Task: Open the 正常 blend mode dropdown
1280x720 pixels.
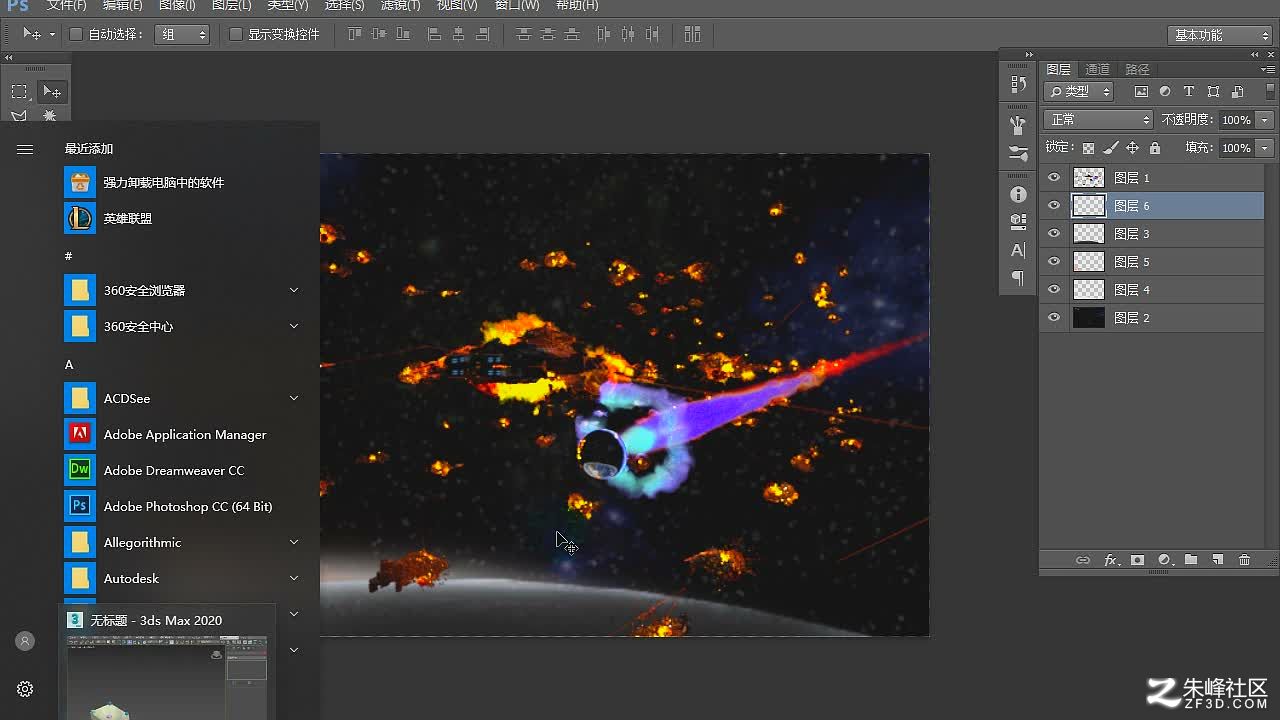Action: tap(1099, 119)
